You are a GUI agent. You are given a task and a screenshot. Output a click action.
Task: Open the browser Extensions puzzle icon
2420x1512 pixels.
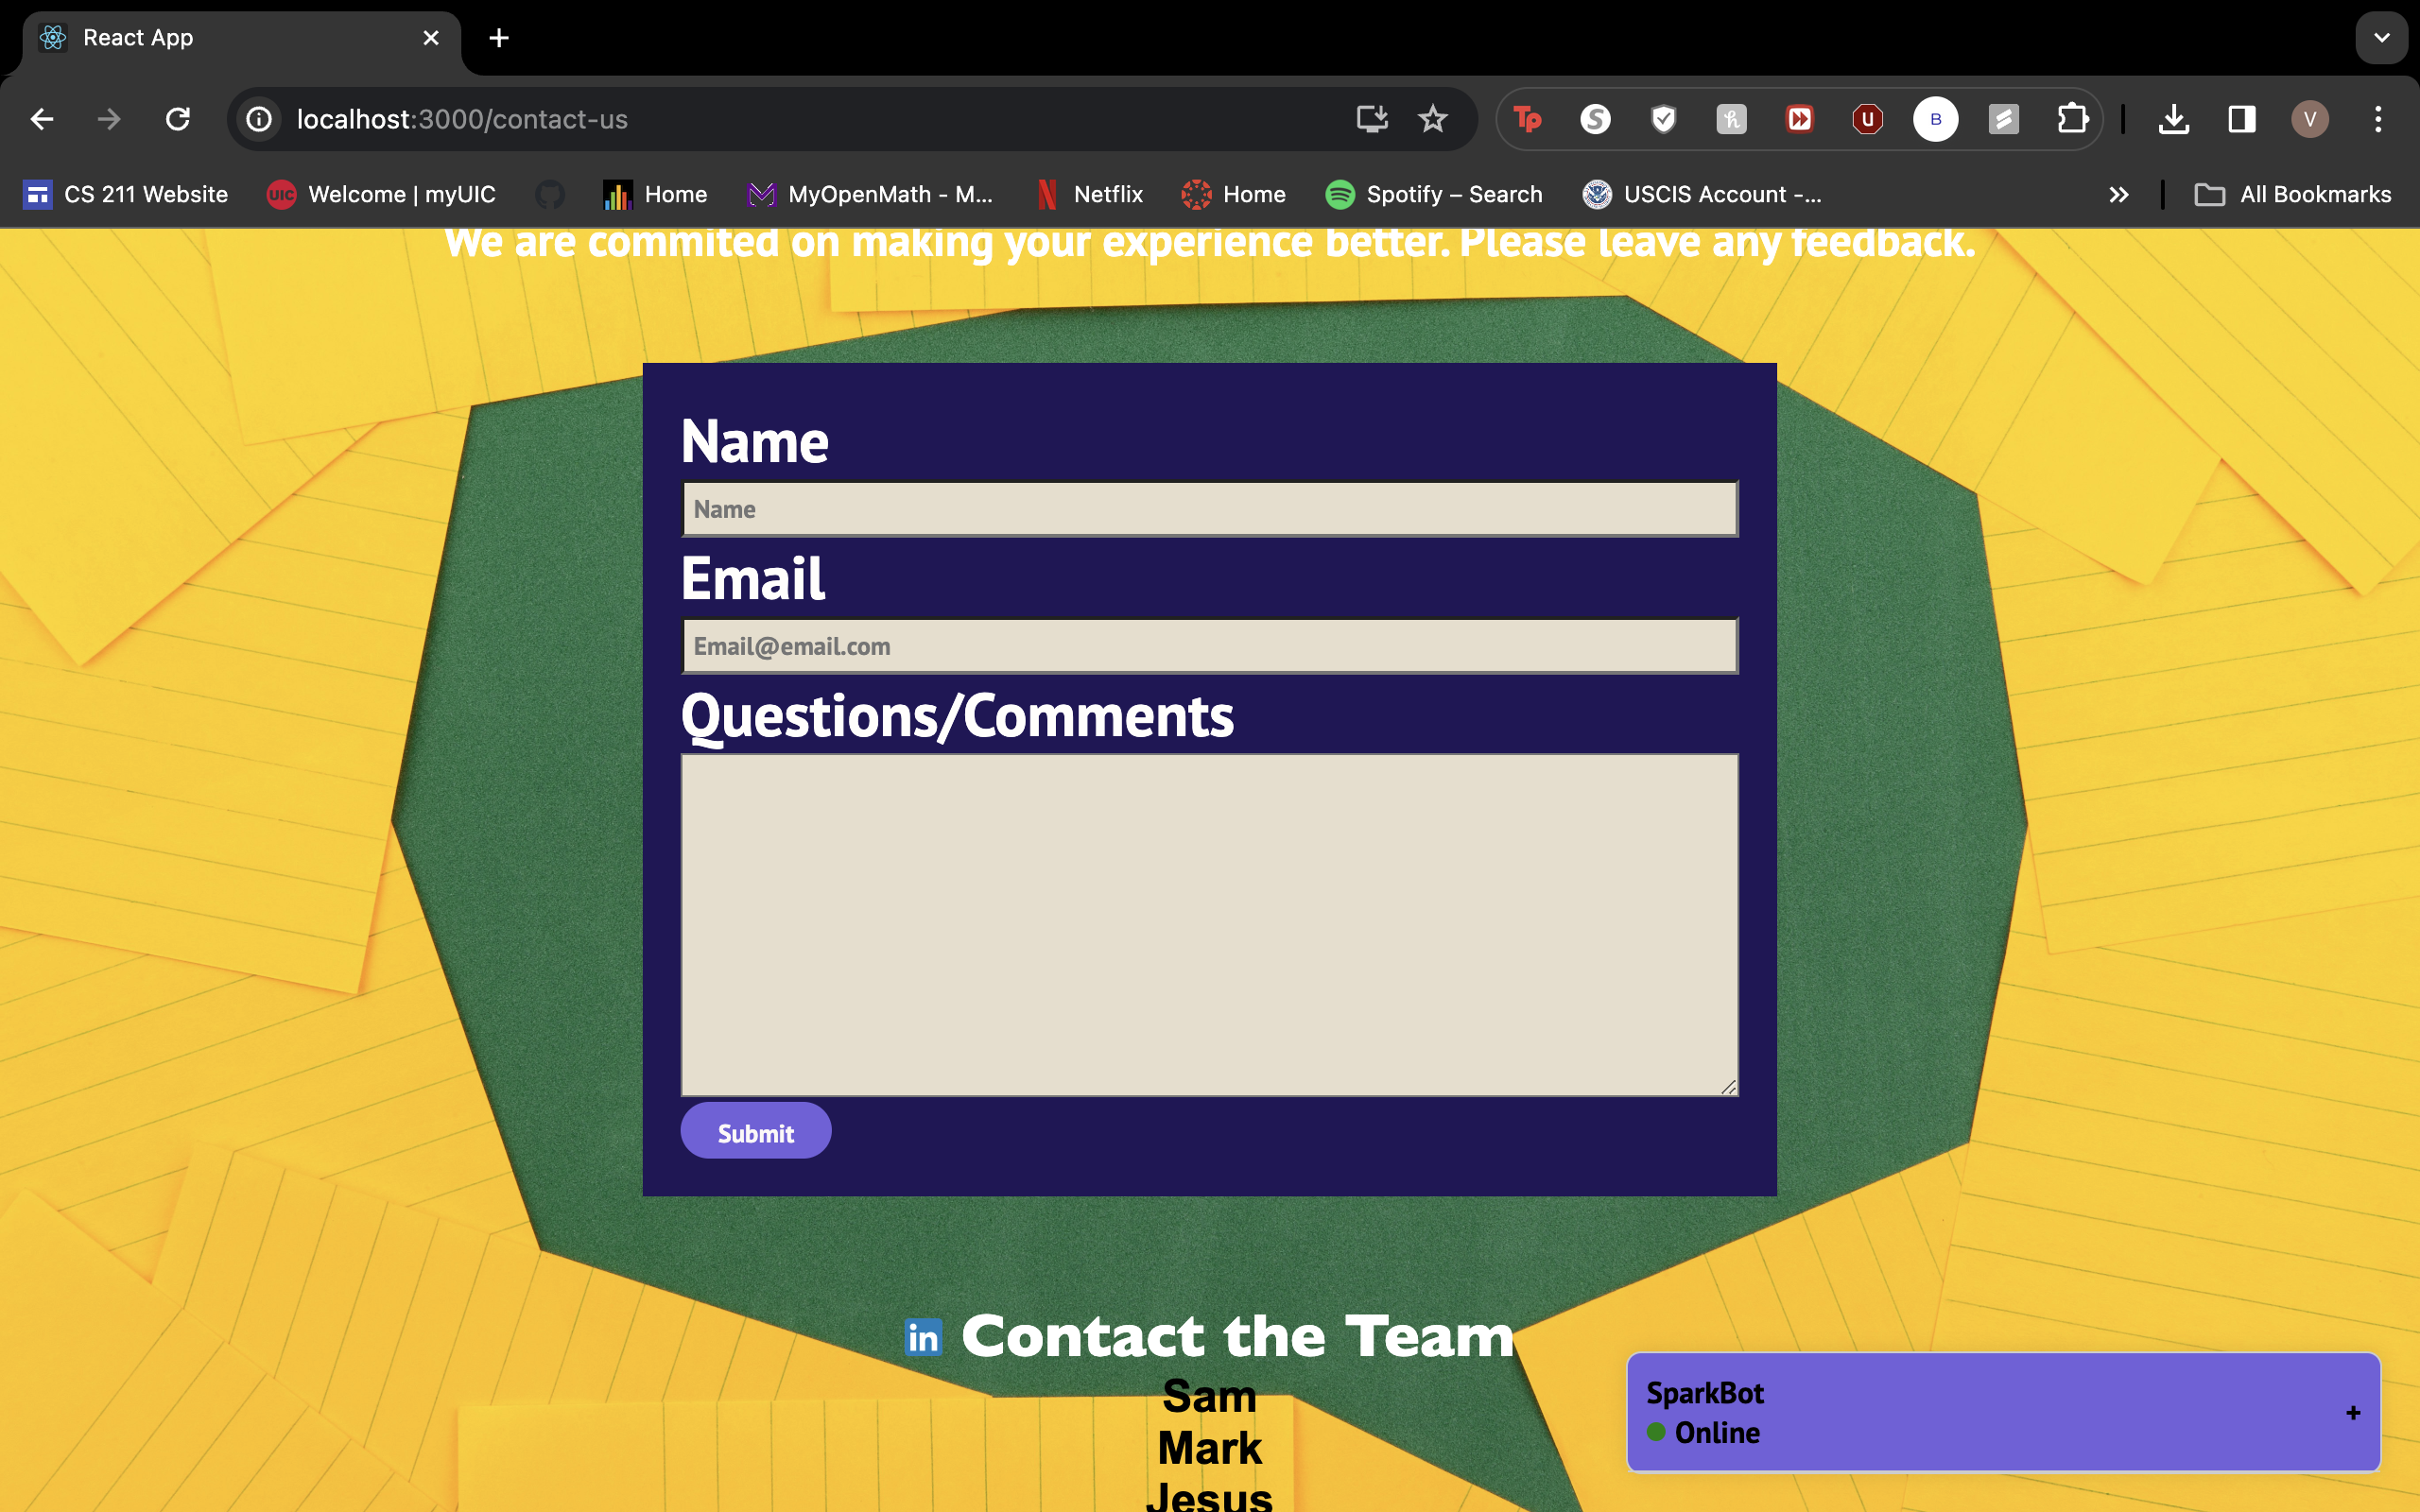pos(2072,119)
